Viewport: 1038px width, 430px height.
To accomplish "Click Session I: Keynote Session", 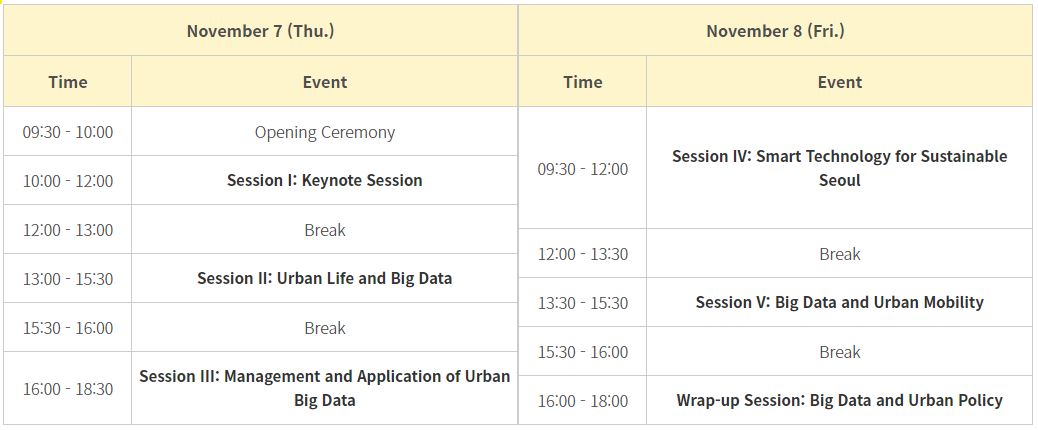I will pos(324,181).
